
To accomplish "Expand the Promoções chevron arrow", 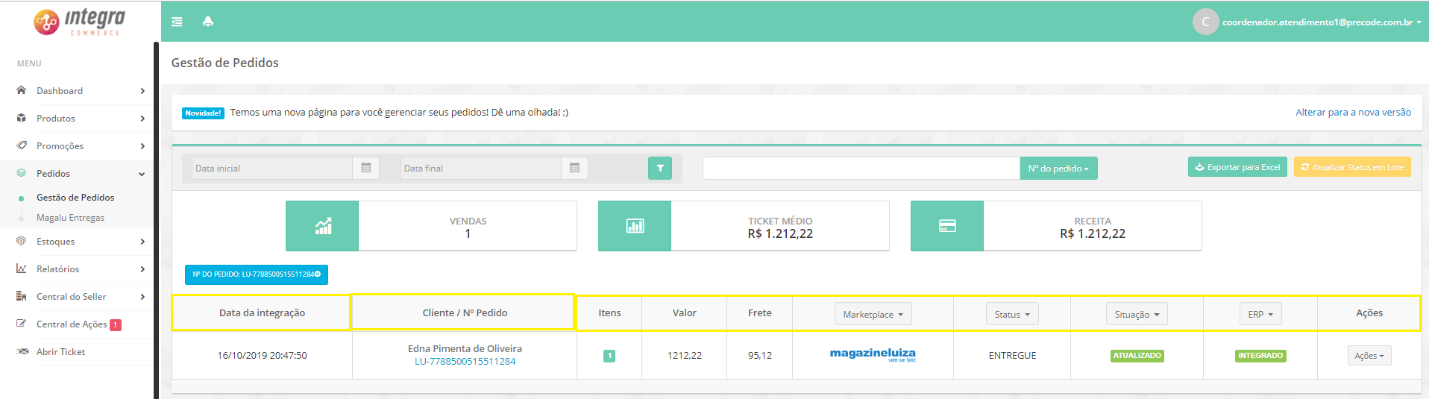I will pyautogui.click(x=143, y=146).
